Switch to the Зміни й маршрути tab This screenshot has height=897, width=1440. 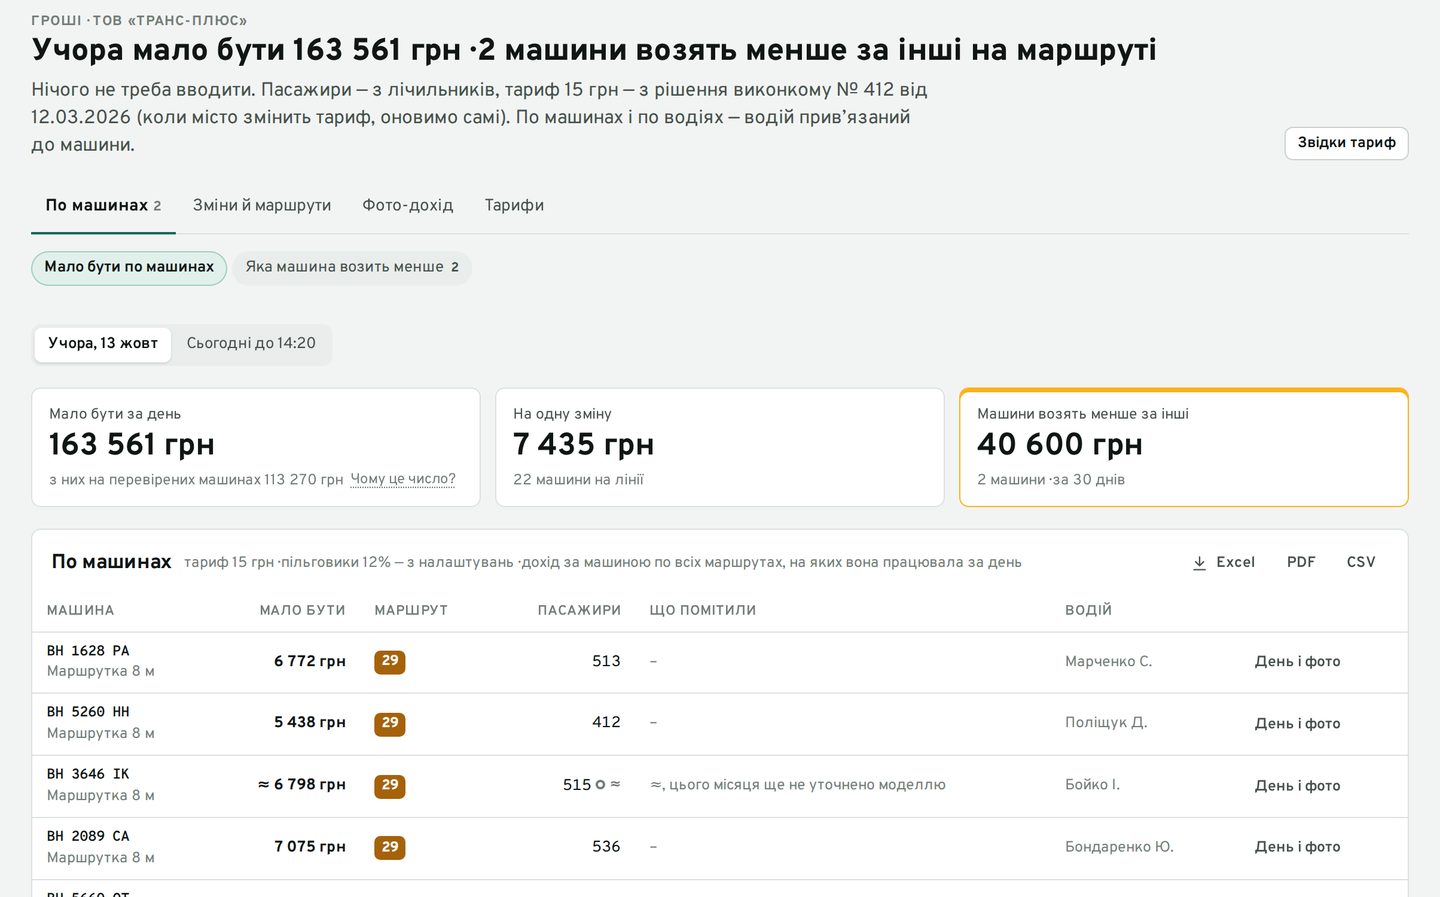[262, 205]
